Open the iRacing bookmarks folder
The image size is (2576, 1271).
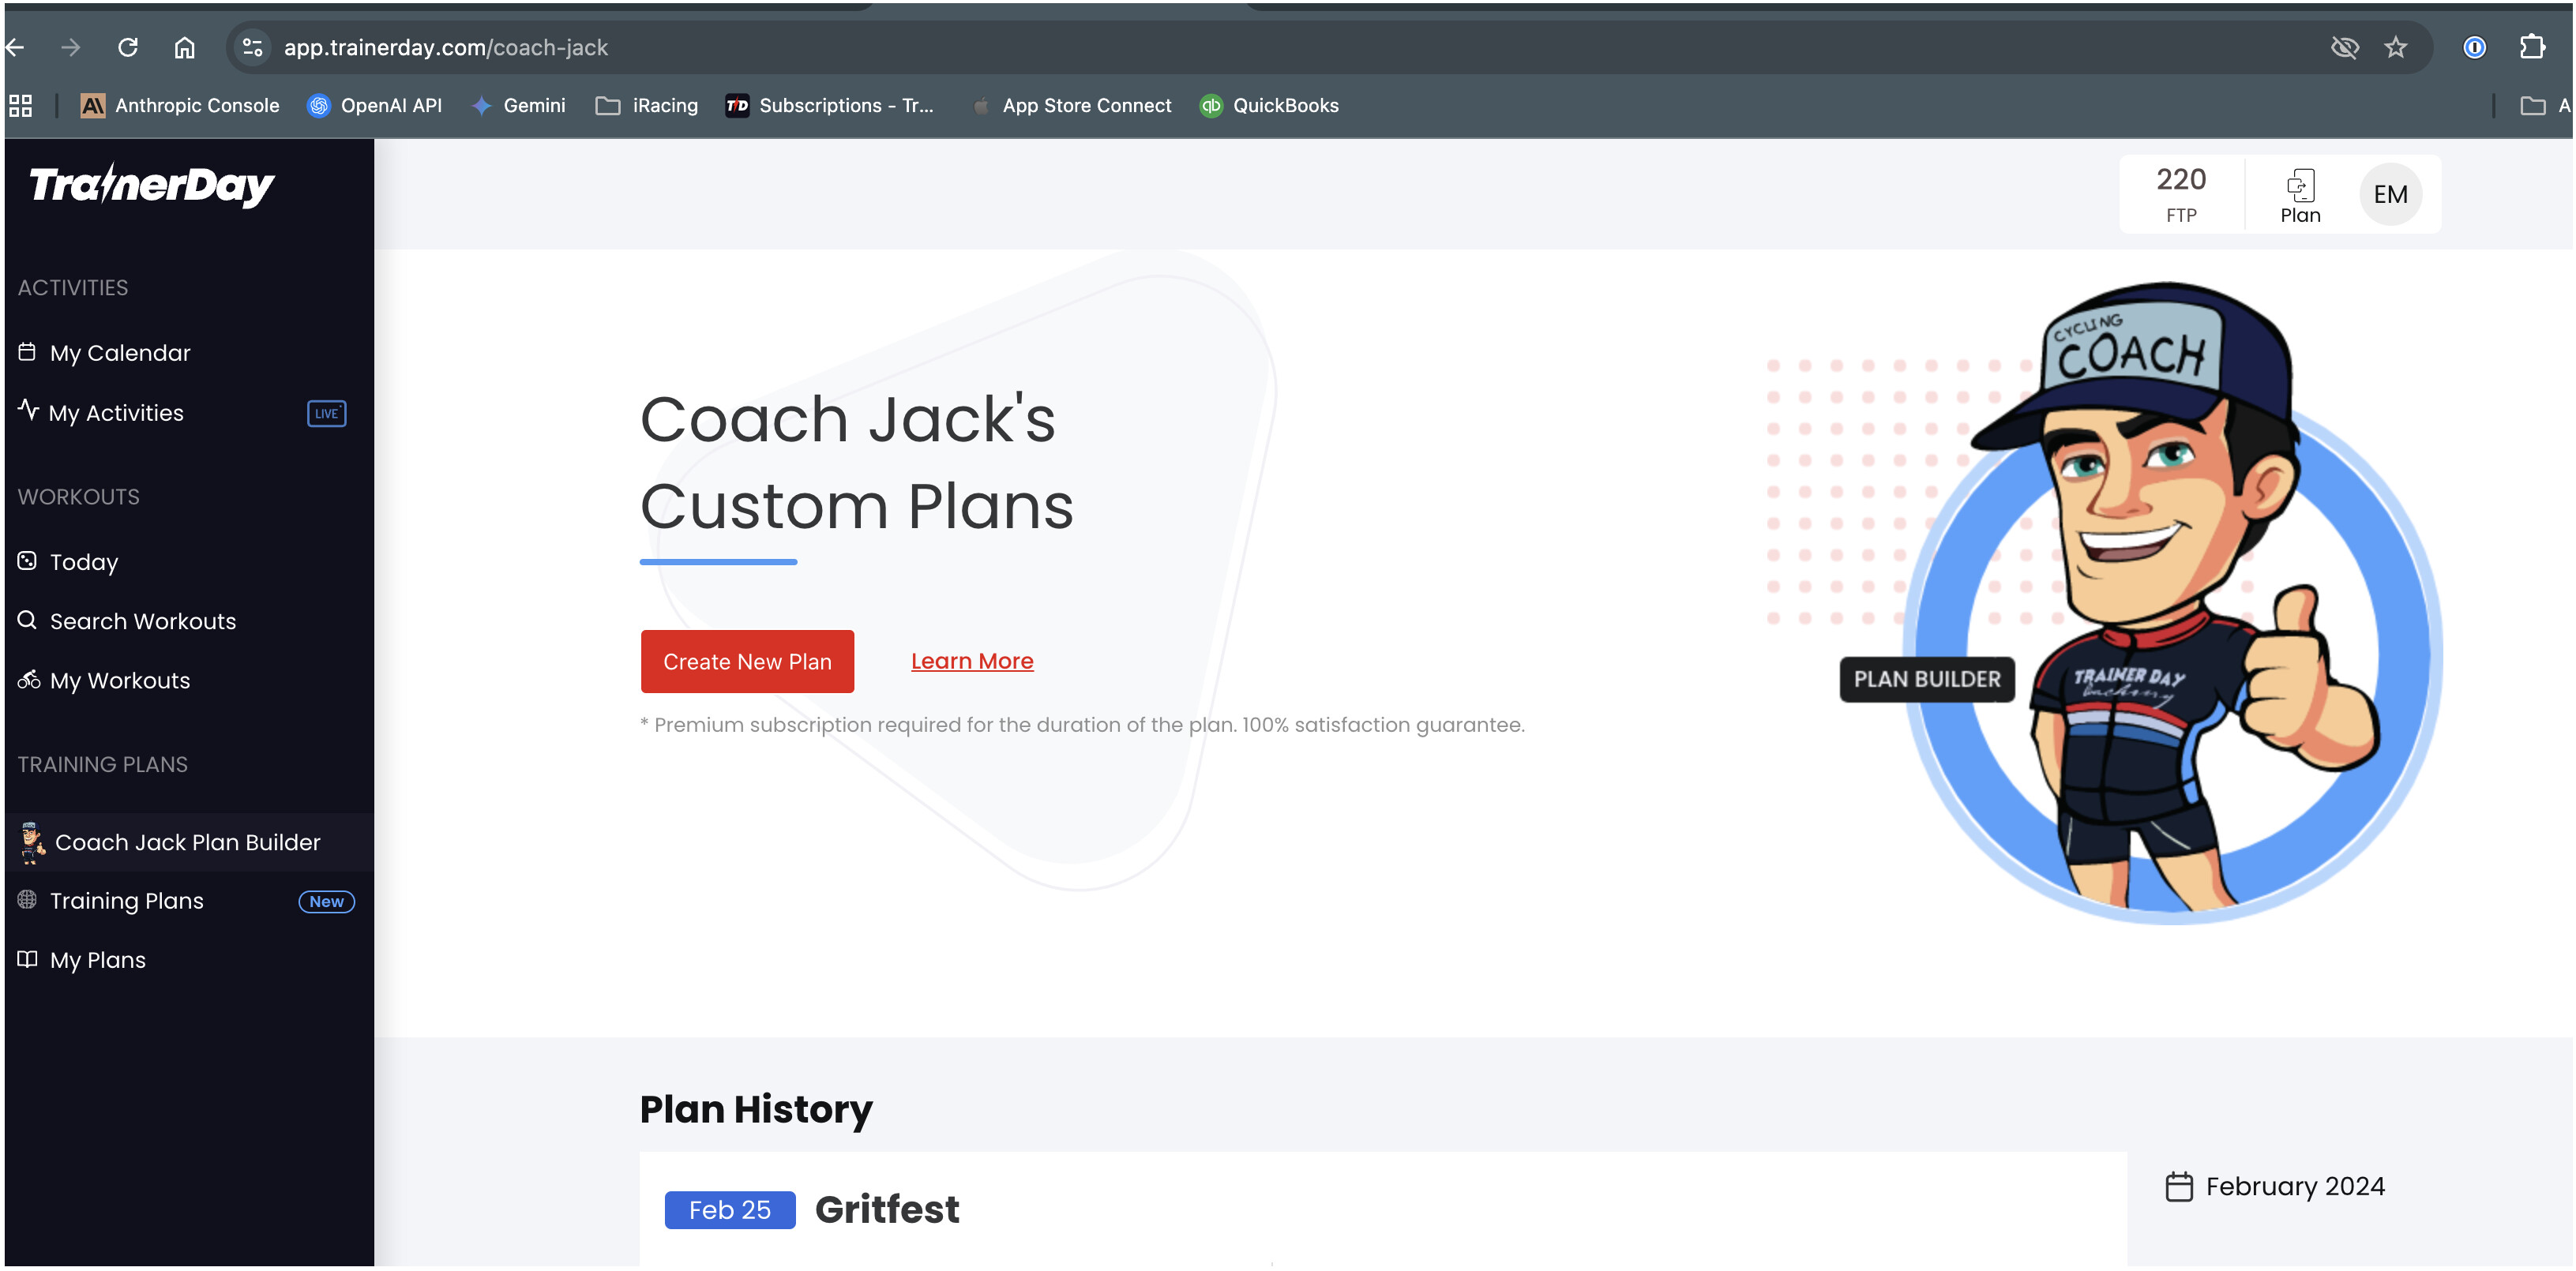647,105
